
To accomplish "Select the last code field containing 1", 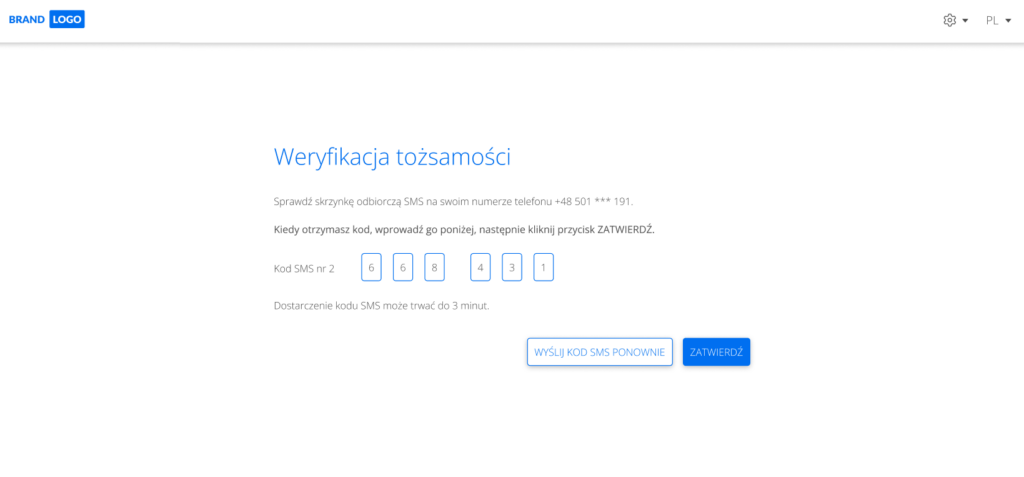I will click(543, 268).
